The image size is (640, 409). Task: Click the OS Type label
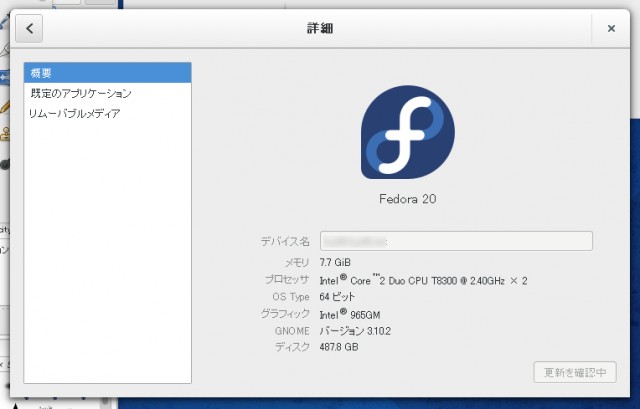291,297
